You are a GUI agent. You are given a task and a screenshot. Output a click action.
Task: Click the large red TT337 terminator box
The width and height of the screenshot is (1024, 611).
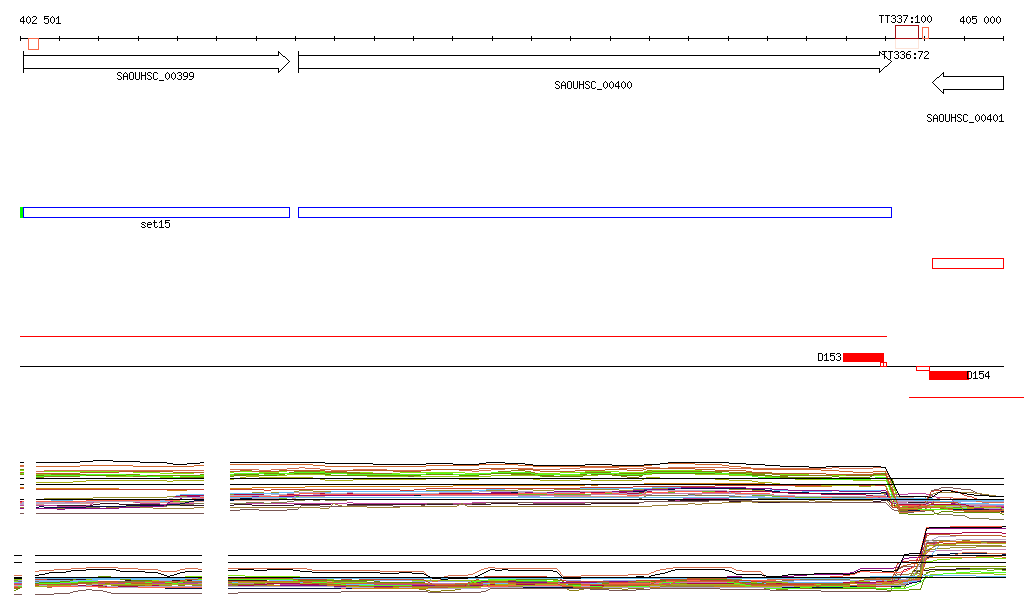(x=906, y=33)
